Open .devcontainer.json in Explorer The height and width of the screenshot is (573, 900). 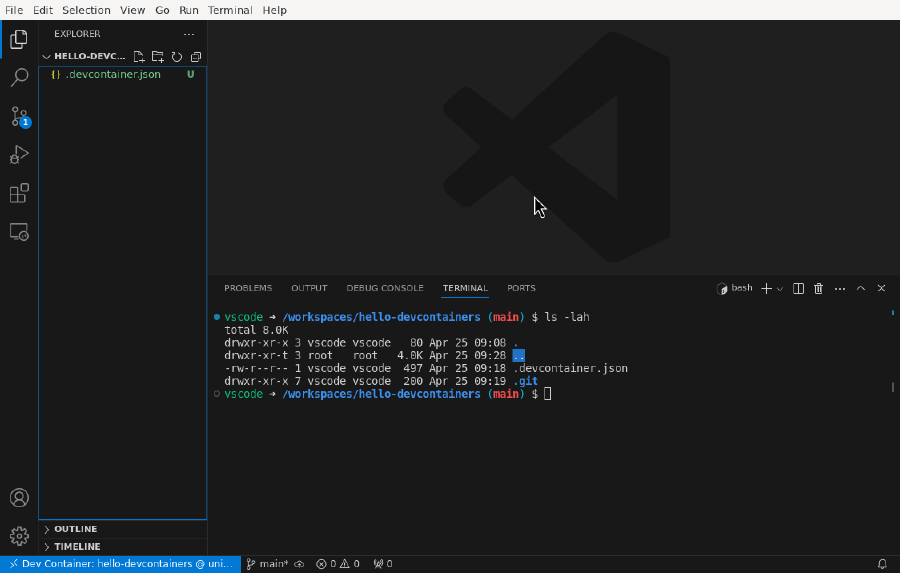pos(123,74)
